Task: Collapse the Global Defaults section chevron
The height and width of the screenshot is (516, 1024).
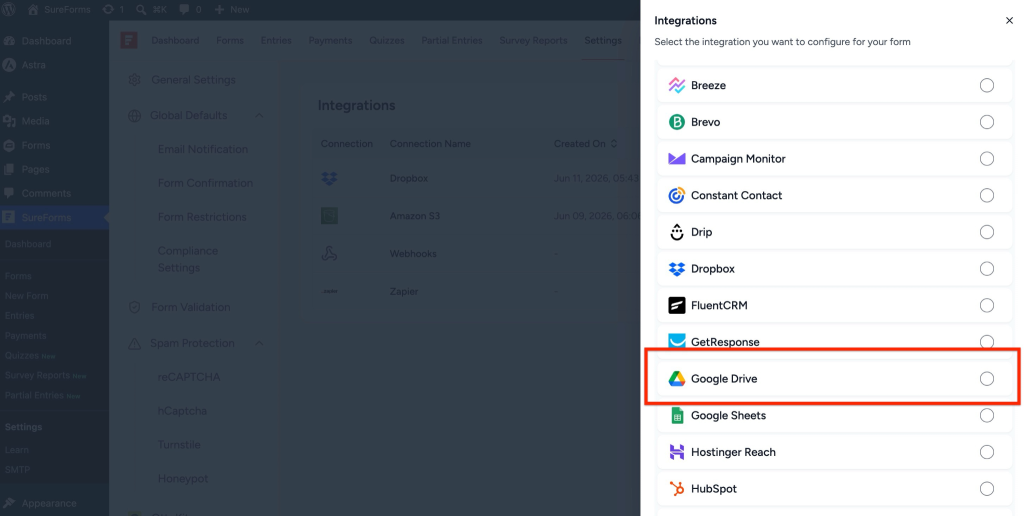Action: (x=259, y=116)
